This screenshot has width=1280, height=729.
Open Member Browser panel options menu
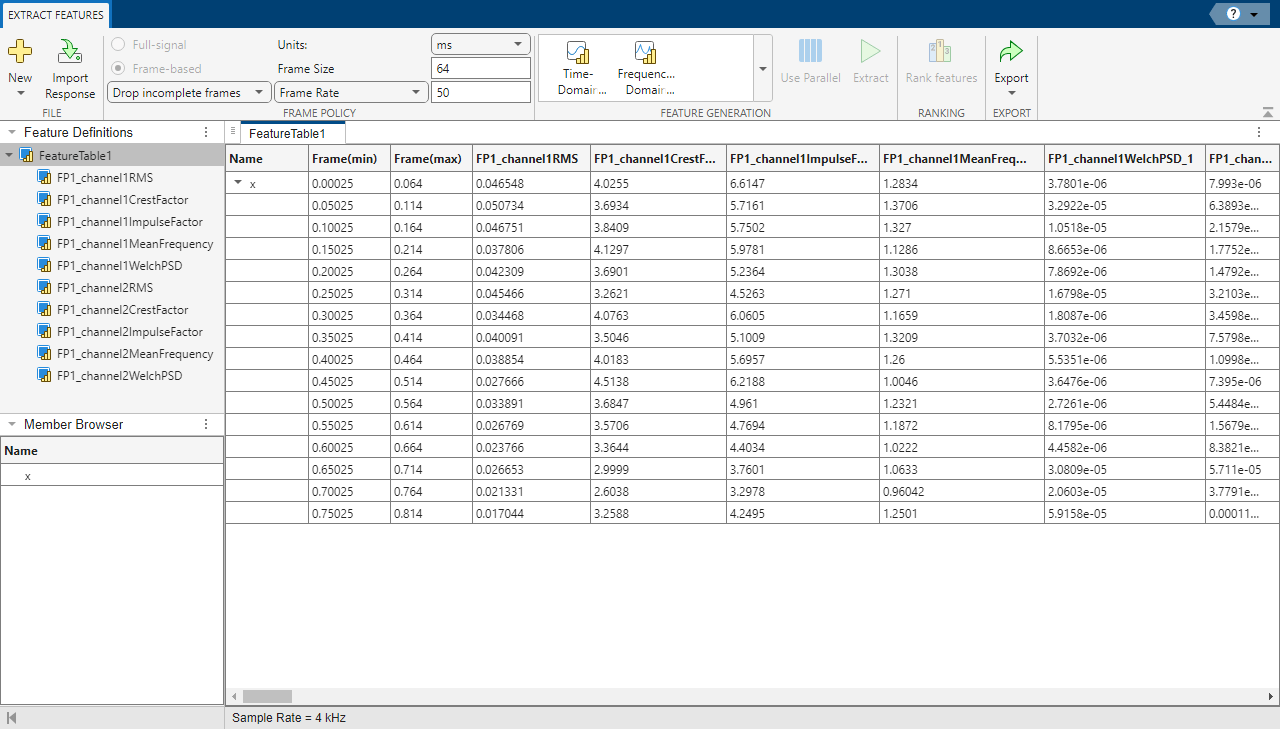pos(206,424)
